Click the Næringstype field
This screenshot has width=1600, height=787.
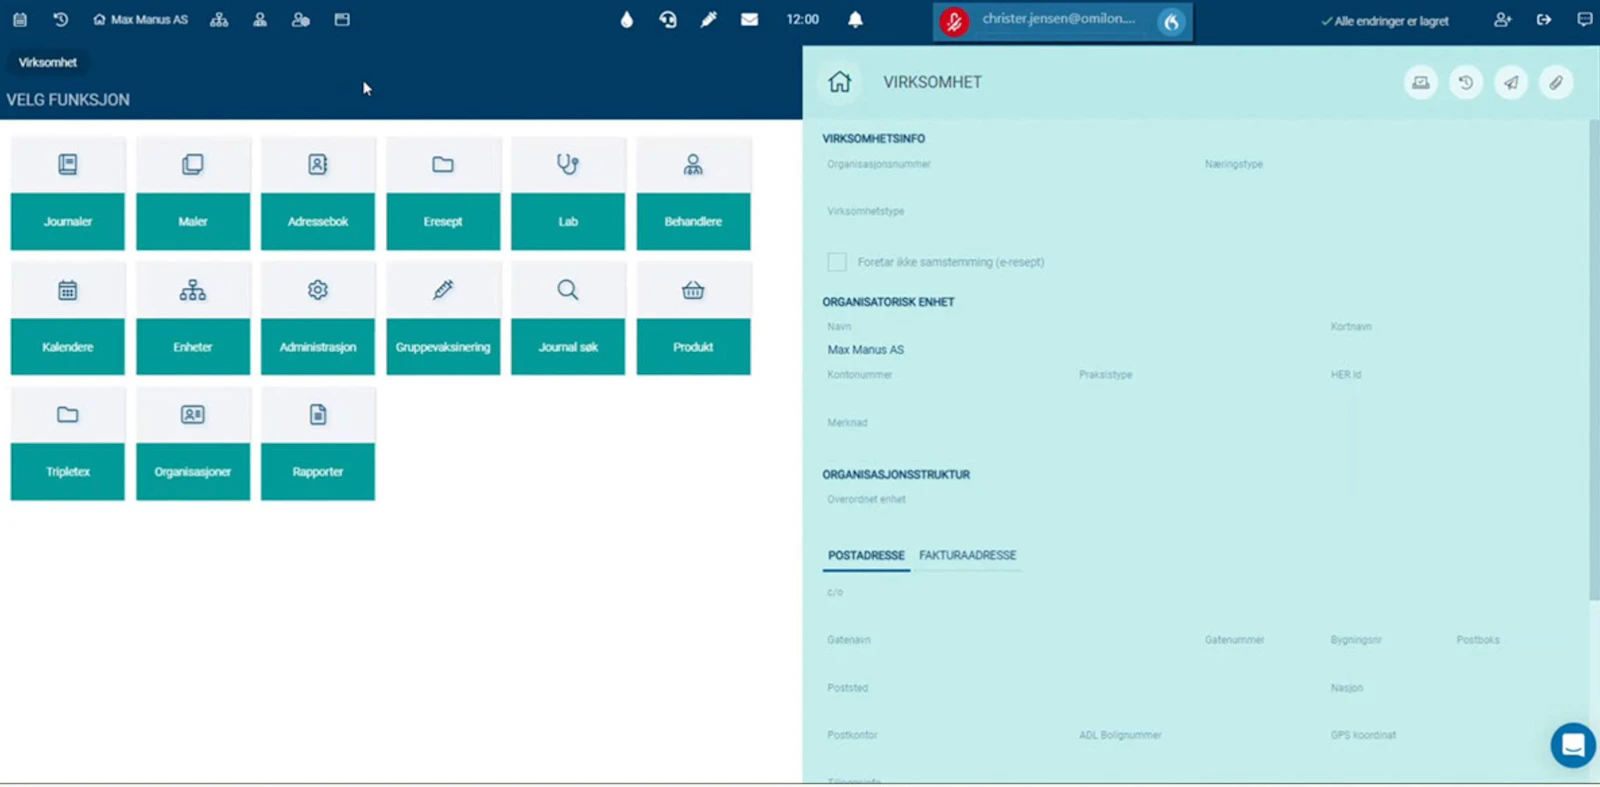(x=1386, y=173)
